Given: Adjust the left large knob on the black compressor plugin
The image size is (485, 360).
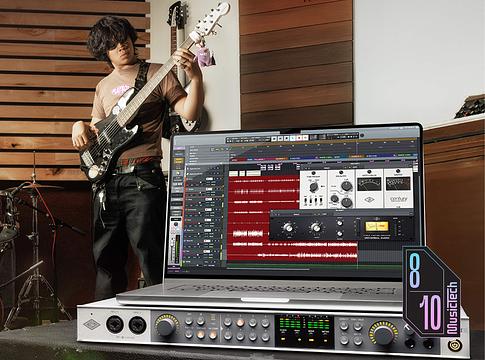Looking at the screenshot, I should (x=288, y=228).
